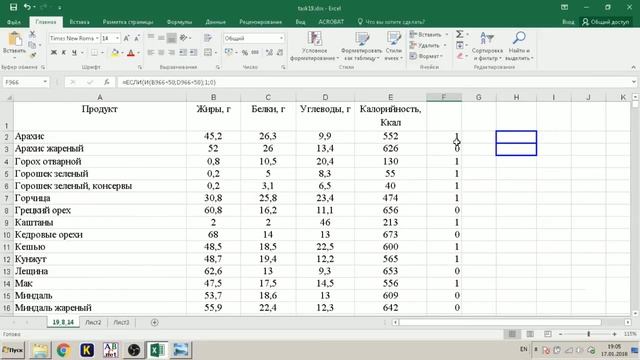640x360 pixels.
Task: Click the Cut scissors icon
Action: tap(32, 34)
